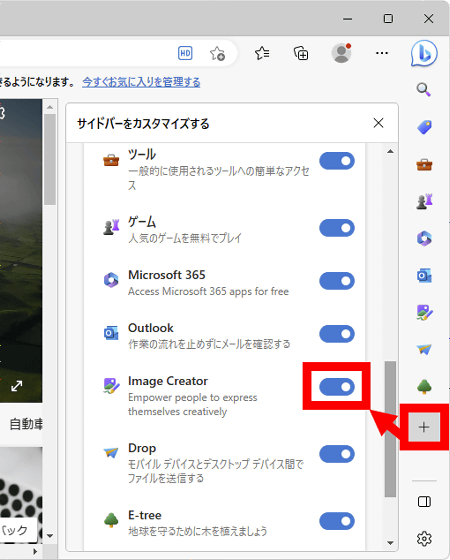Click the Microsoft 365 icon in the list
Image resolution: width=450 pixels, height=560 pixels.
pos(111,280)
